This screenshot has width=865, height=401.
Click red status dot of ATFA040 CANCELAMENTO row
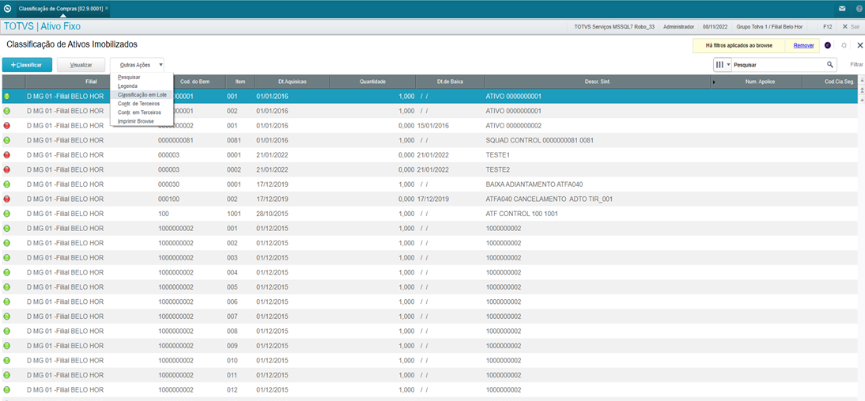click(x=7, y=199)
